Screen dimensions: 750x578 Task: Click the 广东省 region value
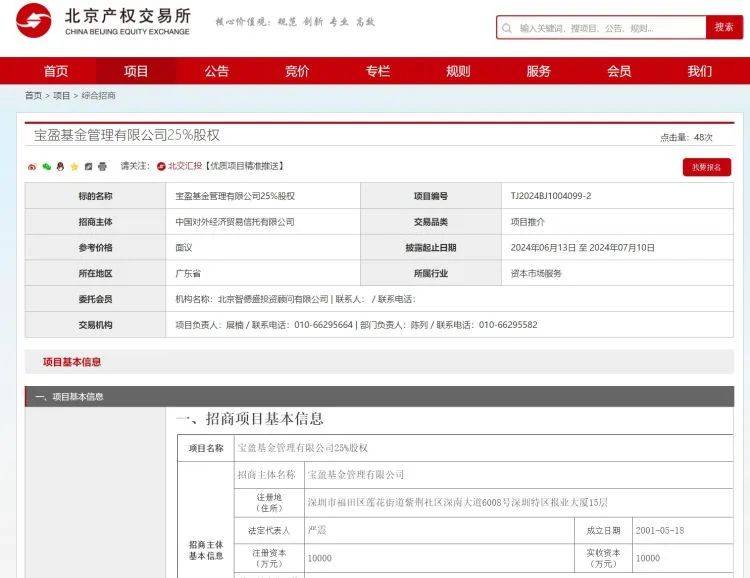[188, 273]
